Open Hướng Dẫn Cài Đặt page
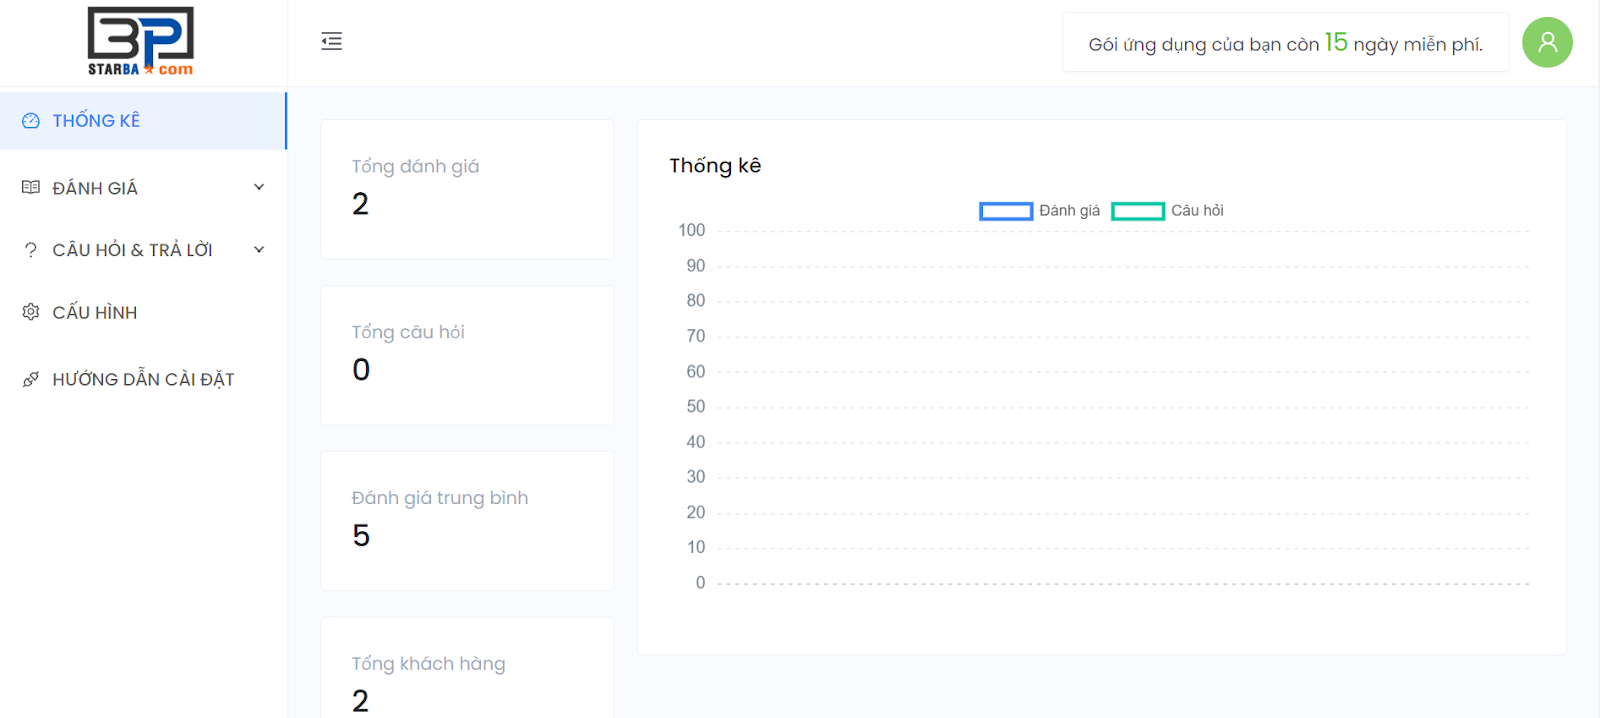1600x718 pixels. coord(143,380)
